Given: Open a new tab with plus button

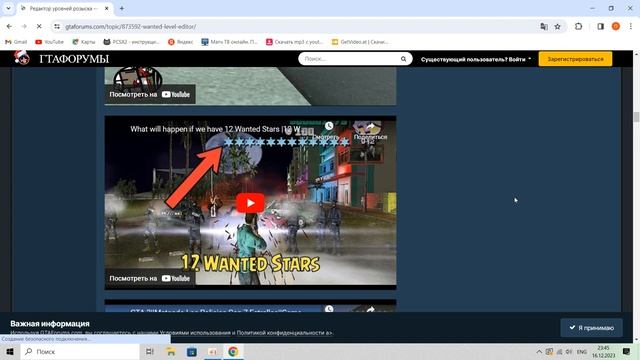Looking at the screenshot, I should click(122, 8).
